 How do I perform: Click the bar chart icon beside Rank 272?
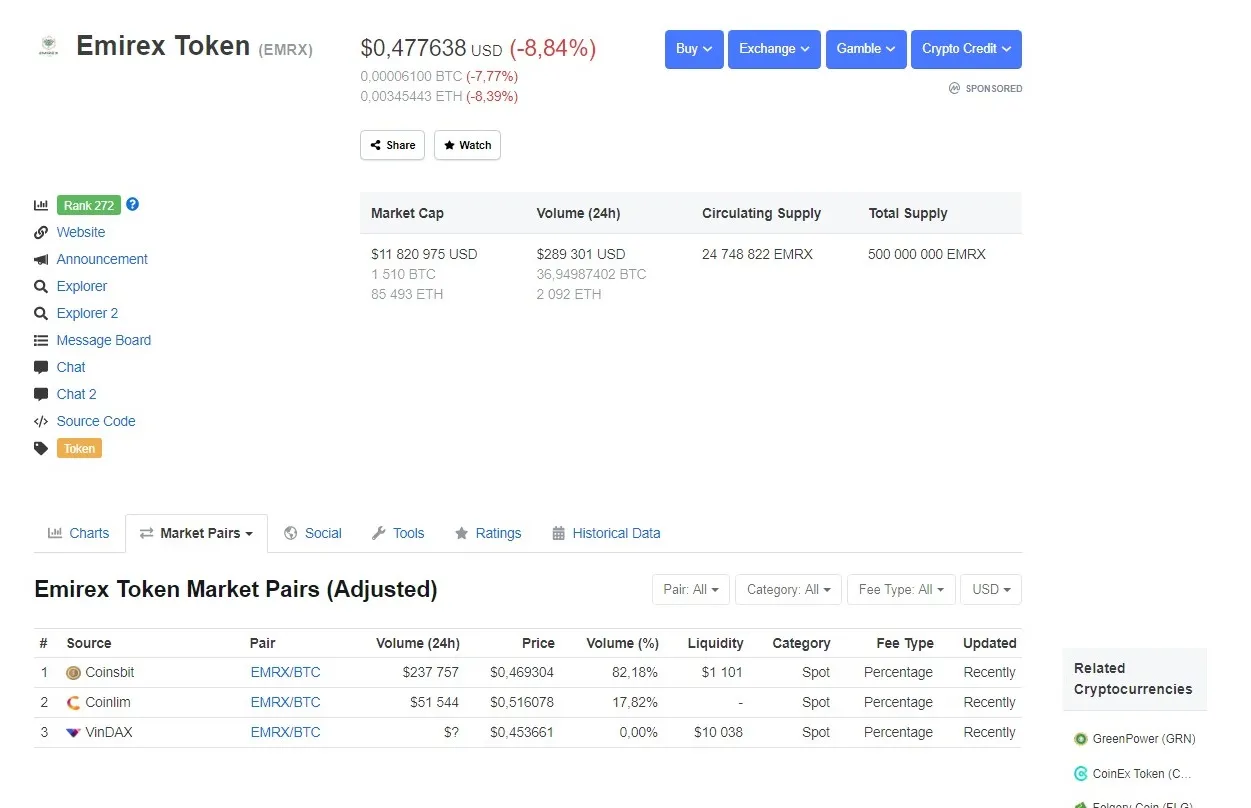pos(41,205)
